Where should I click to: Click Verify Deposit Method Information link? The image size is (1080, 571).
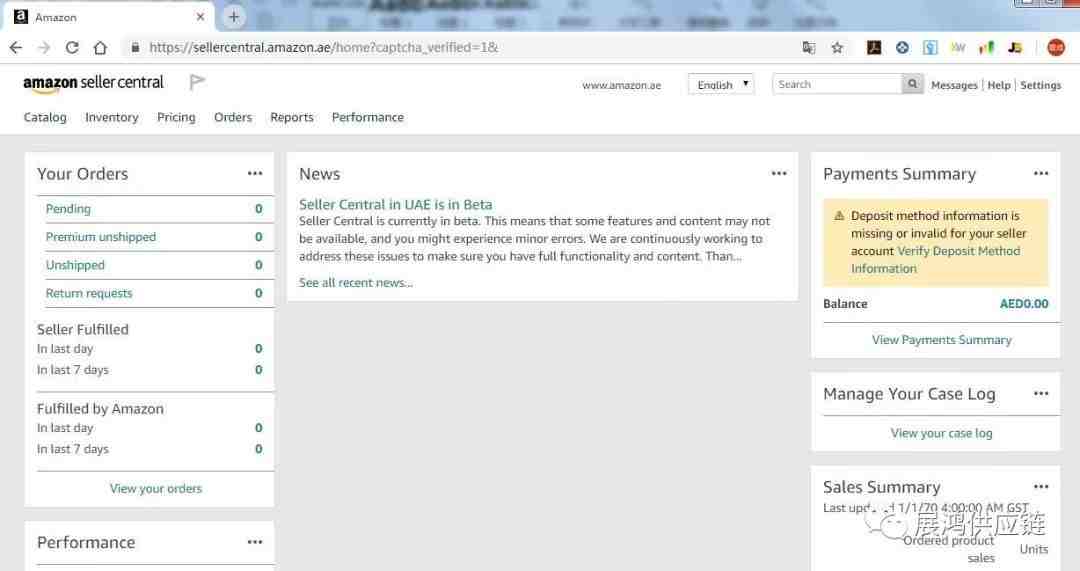pyautogui.click(x=935, y=260)
